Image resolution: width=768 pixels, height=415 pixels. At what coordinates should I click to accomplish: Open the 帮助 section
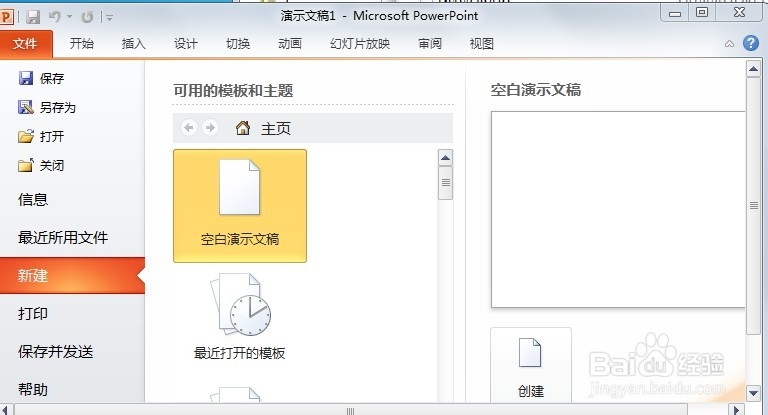pyautogui.click(x=33, y=390)
